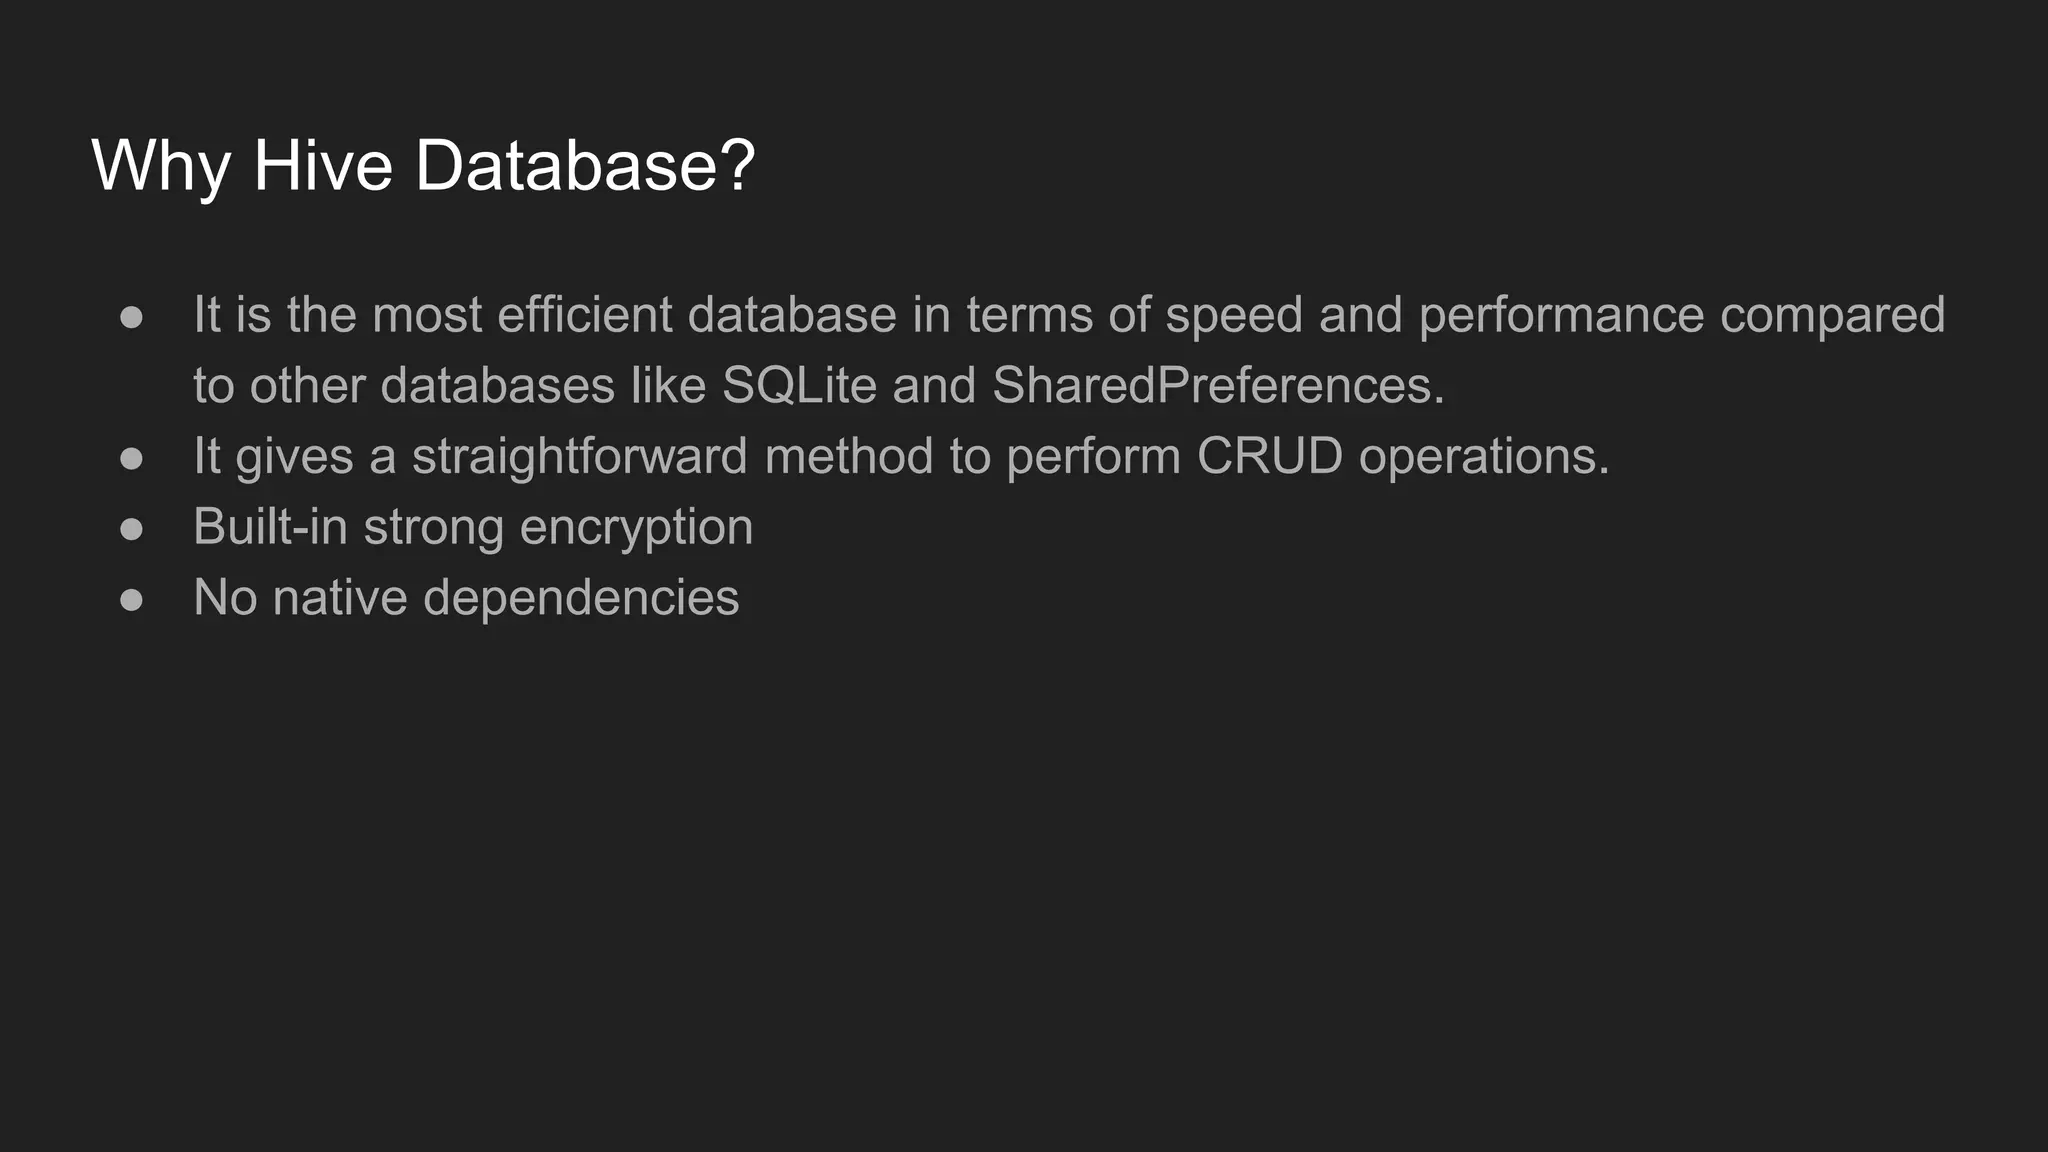Screen dimensions: 2048x1152
Task: Click the word "dependencies" in last bullet
Action: 581,598
